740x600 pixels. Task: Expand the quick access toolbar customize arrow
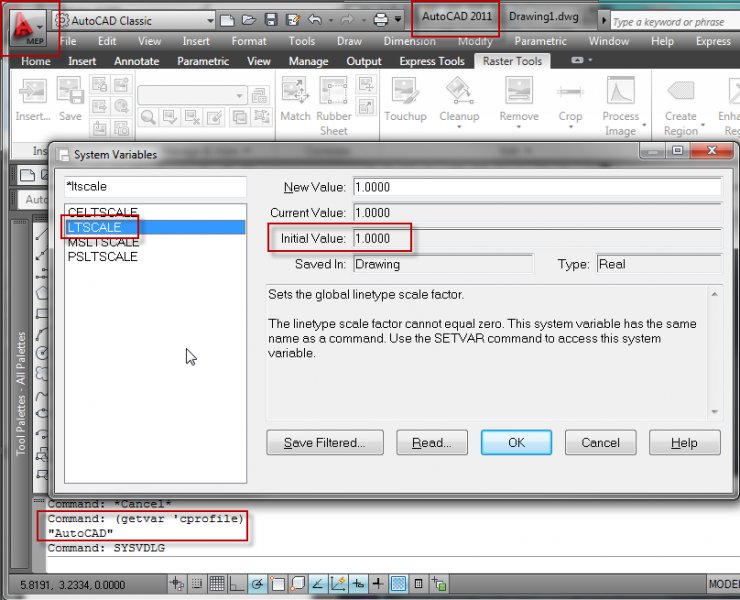coord(398,20)
